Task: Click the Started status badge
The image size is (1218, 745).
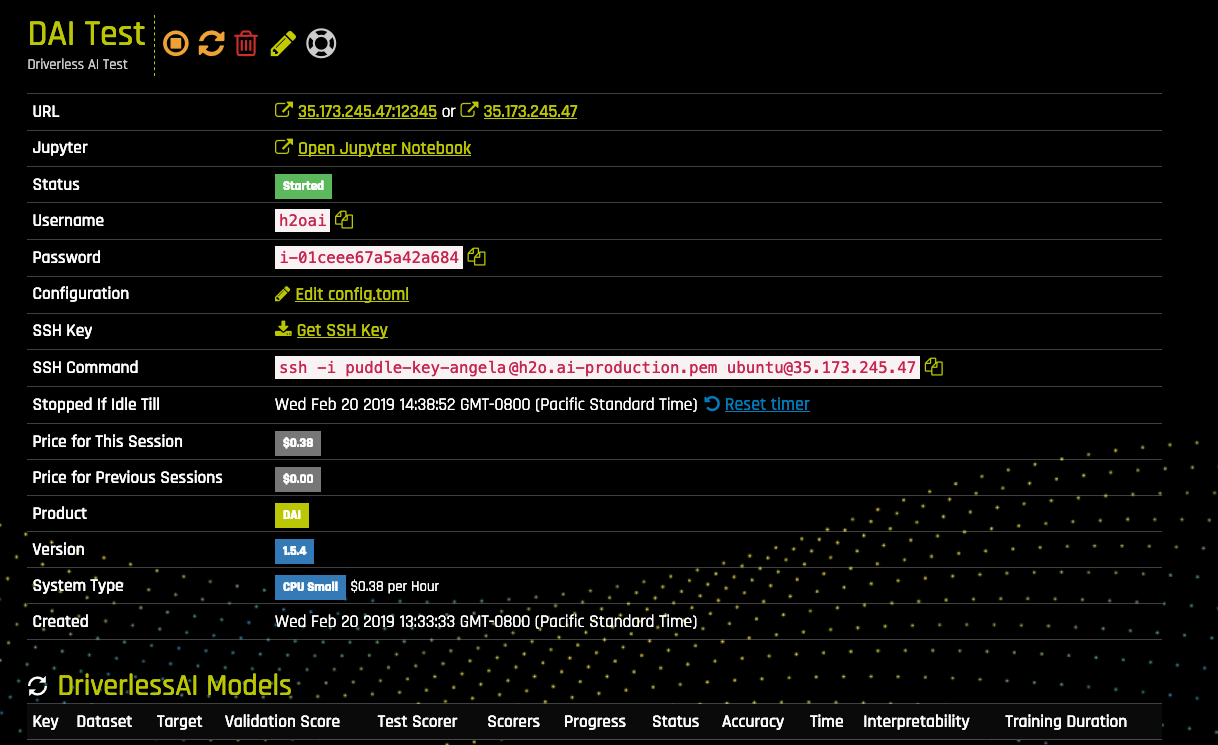Action: (x=303, y=185)
